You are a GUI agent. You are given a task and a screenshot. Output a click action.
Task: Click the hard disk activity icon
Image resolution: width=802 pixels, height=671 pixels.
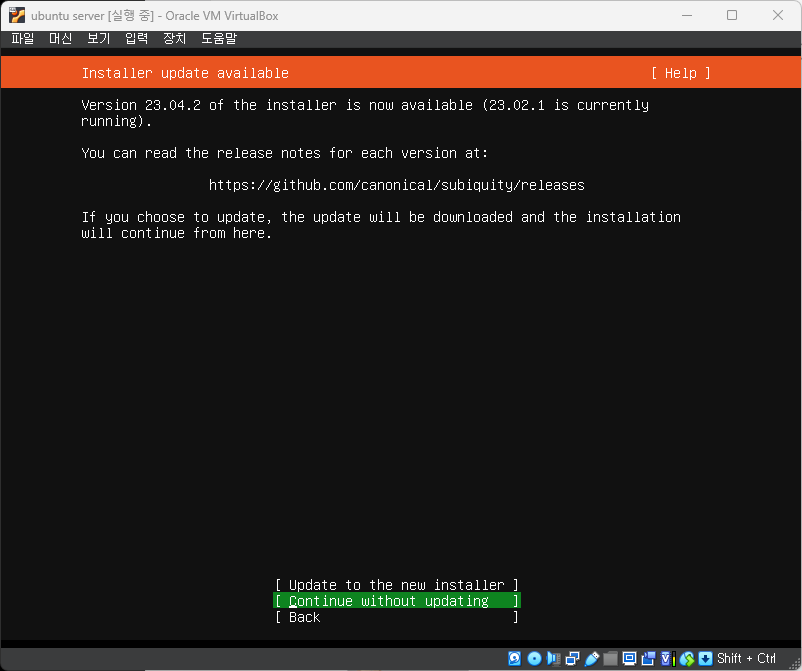point(515,658)
